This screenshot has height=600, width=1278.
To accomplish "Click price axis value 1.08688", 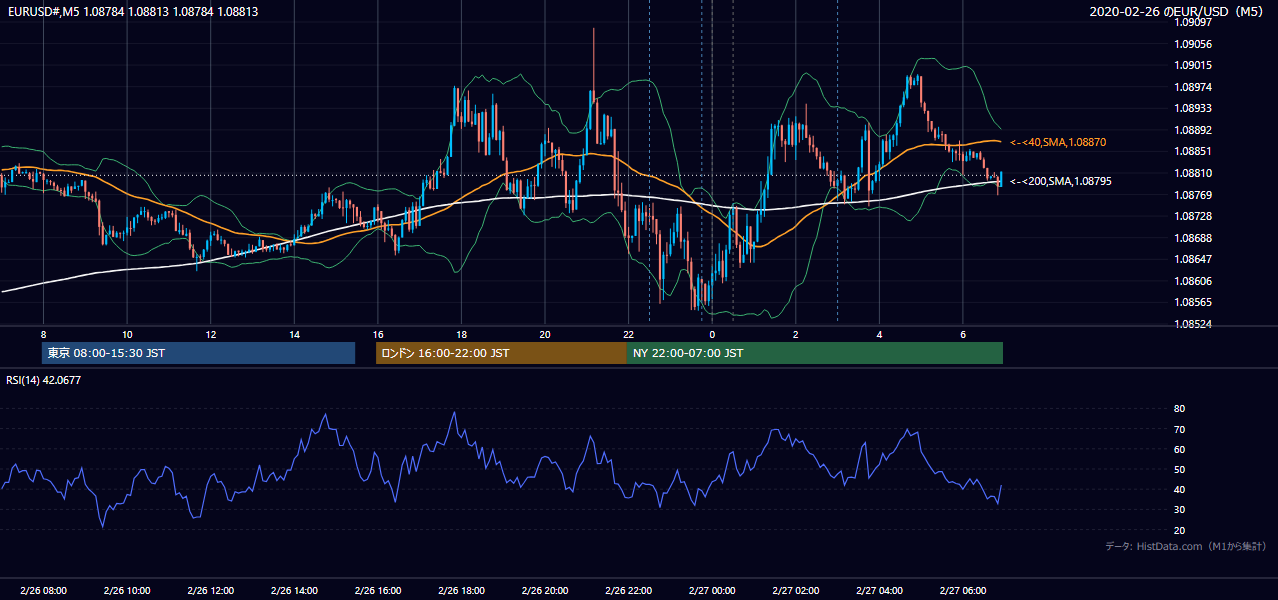I will click(1194, 238).
